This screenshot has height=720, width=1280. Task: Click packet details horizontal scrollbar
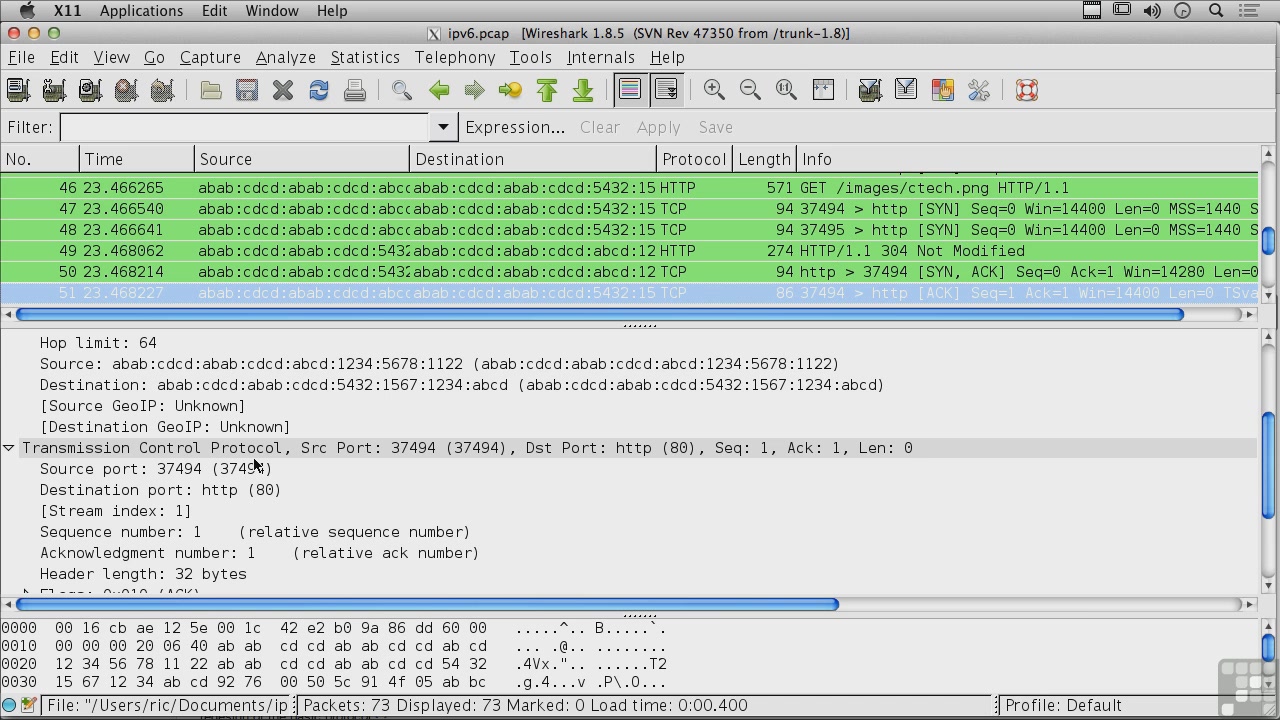(x=427, y=604)
